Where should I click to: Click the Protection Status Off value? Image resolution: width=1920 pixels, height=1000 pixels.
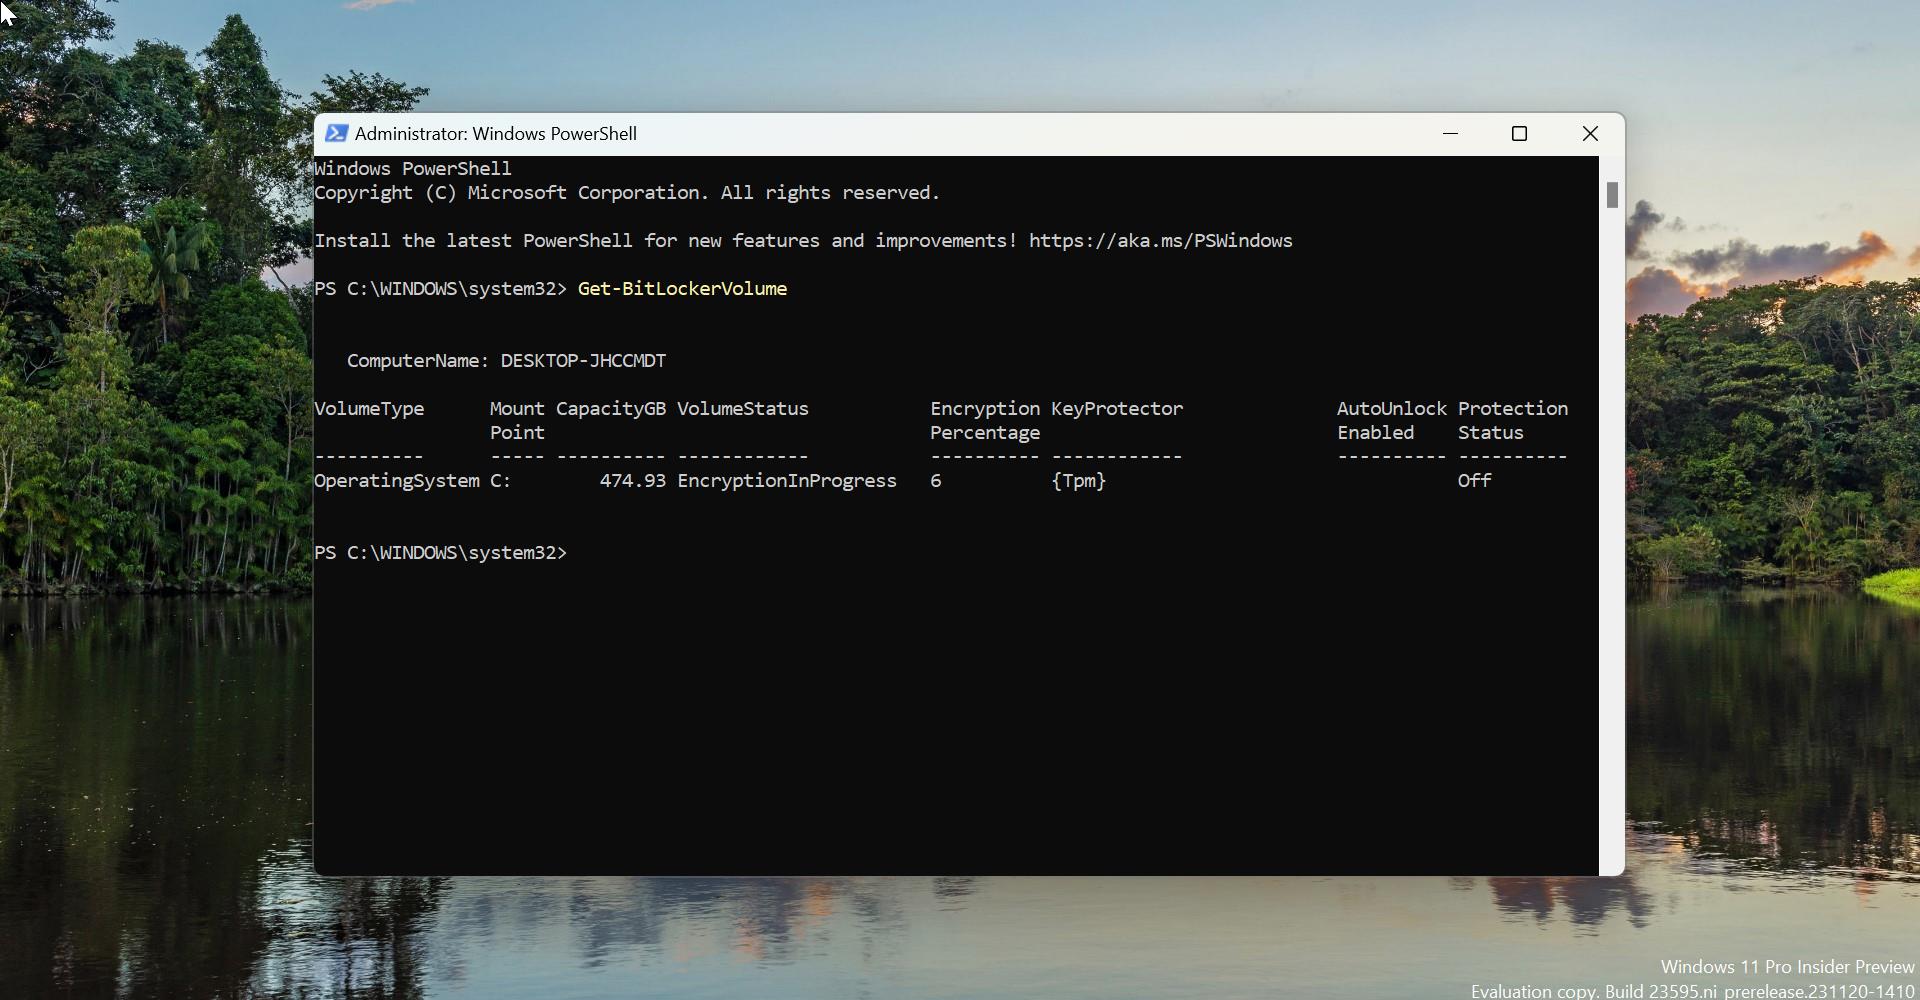pos(1473,480)
